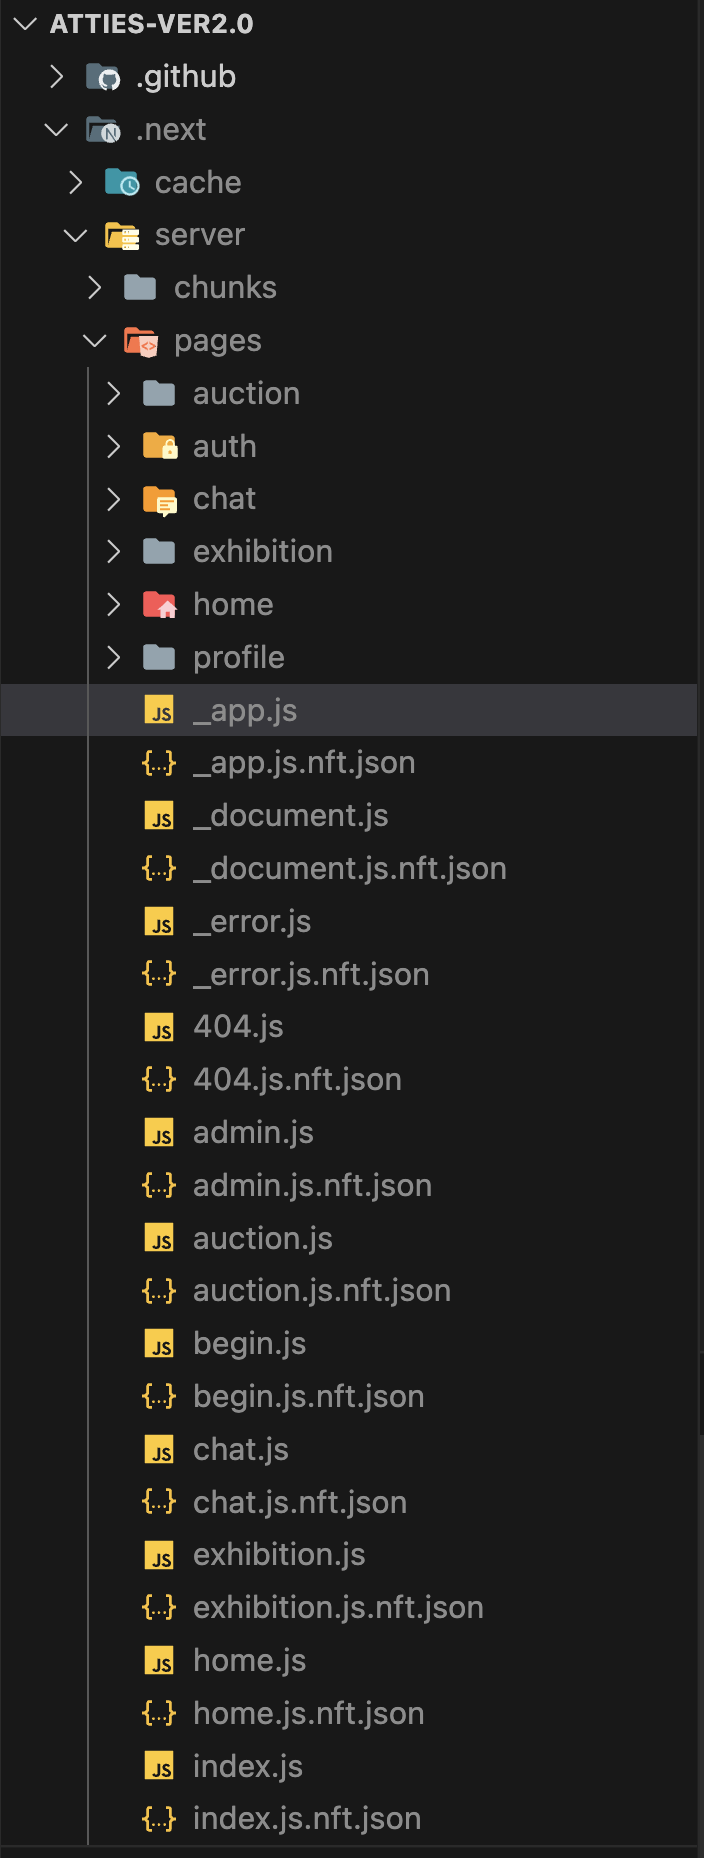704x1858 pixels.
Task: Click the JS icon of _error.js
Action: (159, 921)
